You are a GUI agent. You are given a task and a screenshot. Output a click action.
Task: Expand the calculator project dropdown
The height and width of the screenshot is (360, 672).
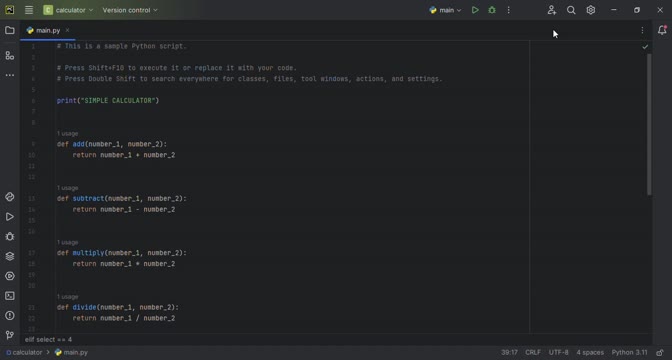pos(68,10)
